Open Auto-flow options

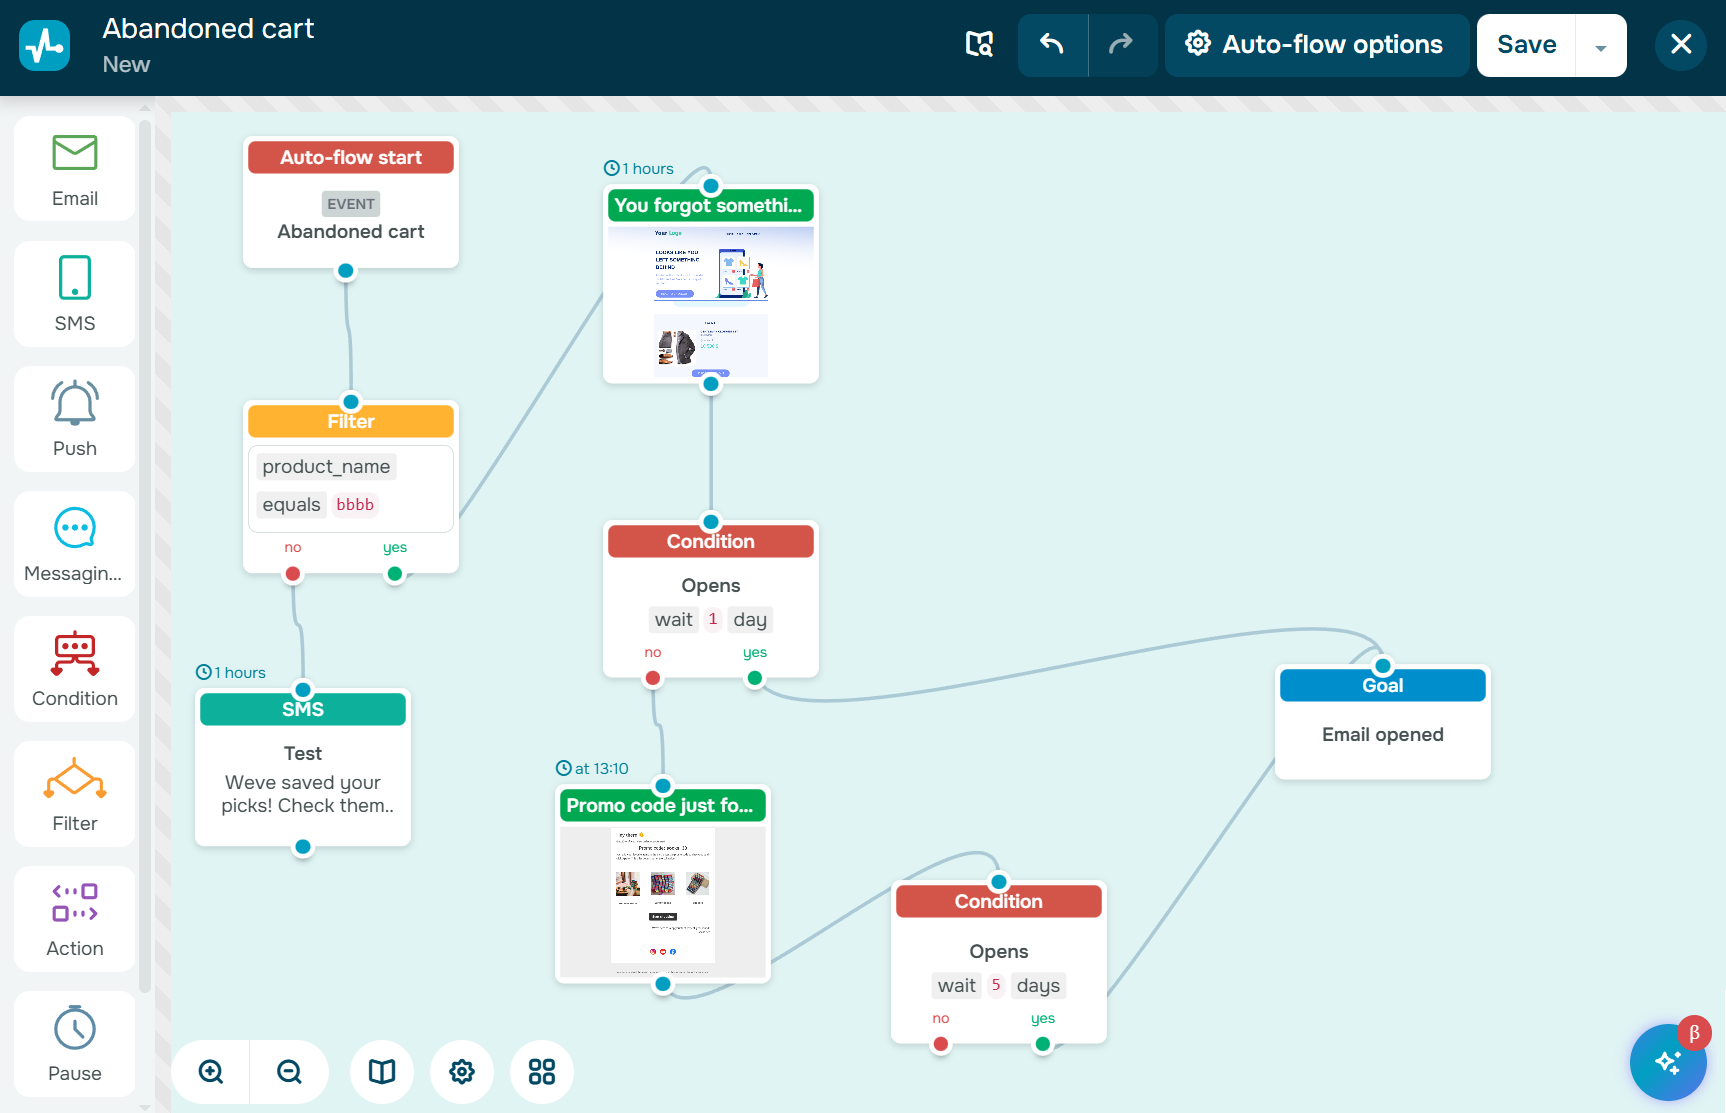coord(1316,45)
